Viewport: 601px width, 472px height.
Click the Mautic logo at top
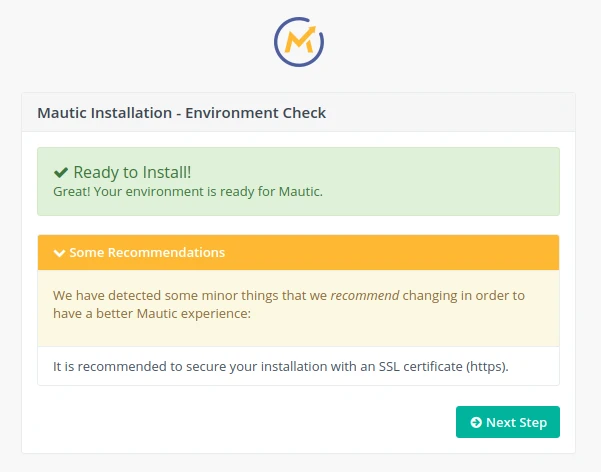(299, 42)
